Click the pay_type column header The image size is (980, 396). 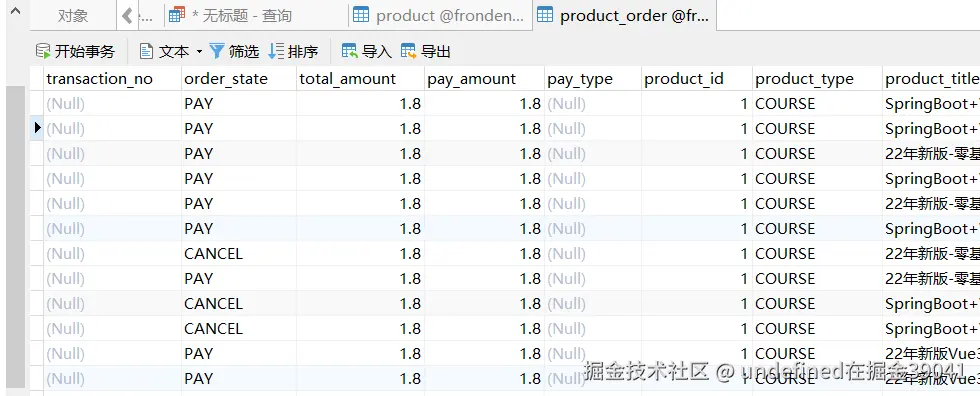click(x=593, y=79)
